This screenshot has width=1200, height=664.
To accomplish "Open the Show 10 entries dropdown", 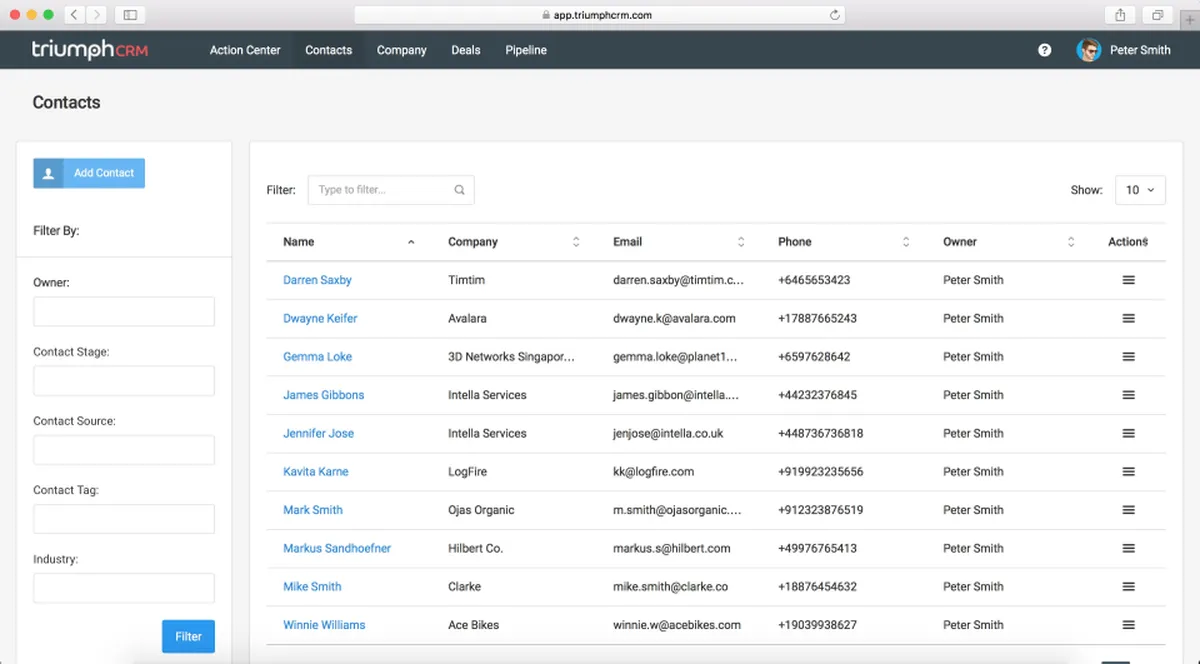I will [1139, 190].
